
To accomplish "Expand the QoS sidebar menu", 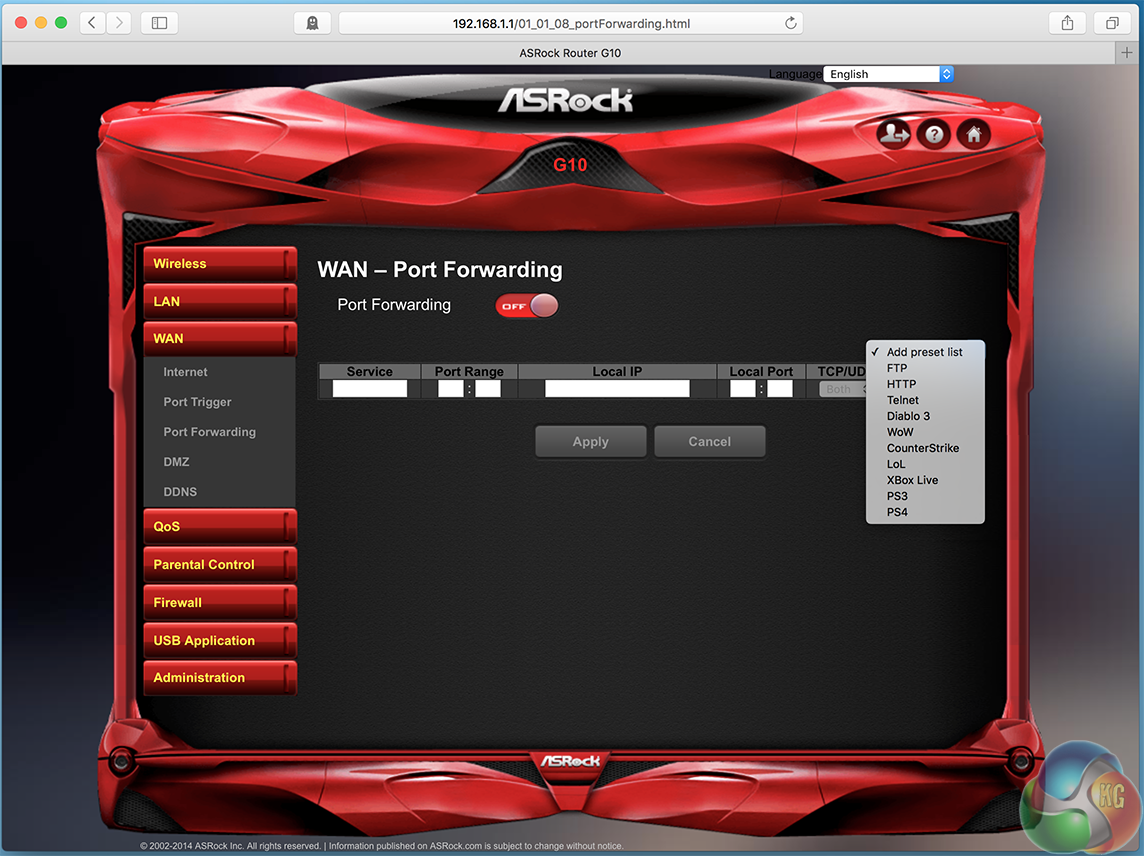I will click(x=220, y=526).
